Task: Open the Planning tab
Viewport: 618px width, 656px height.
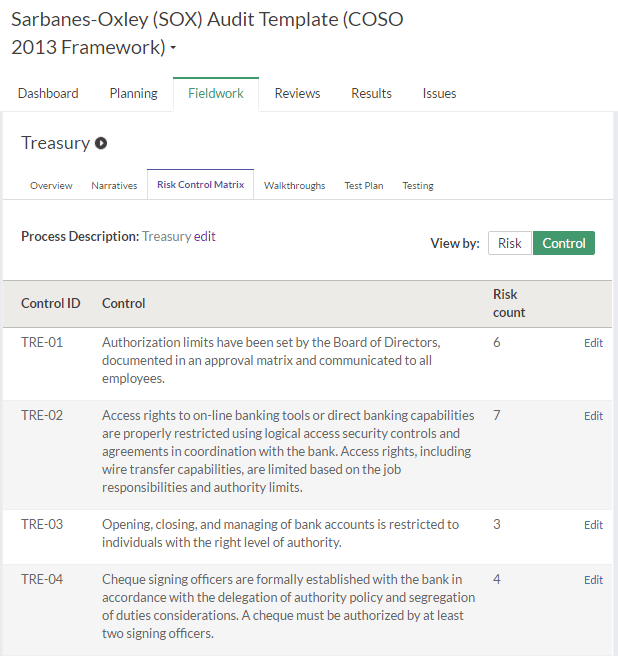Action: [133, 93]
